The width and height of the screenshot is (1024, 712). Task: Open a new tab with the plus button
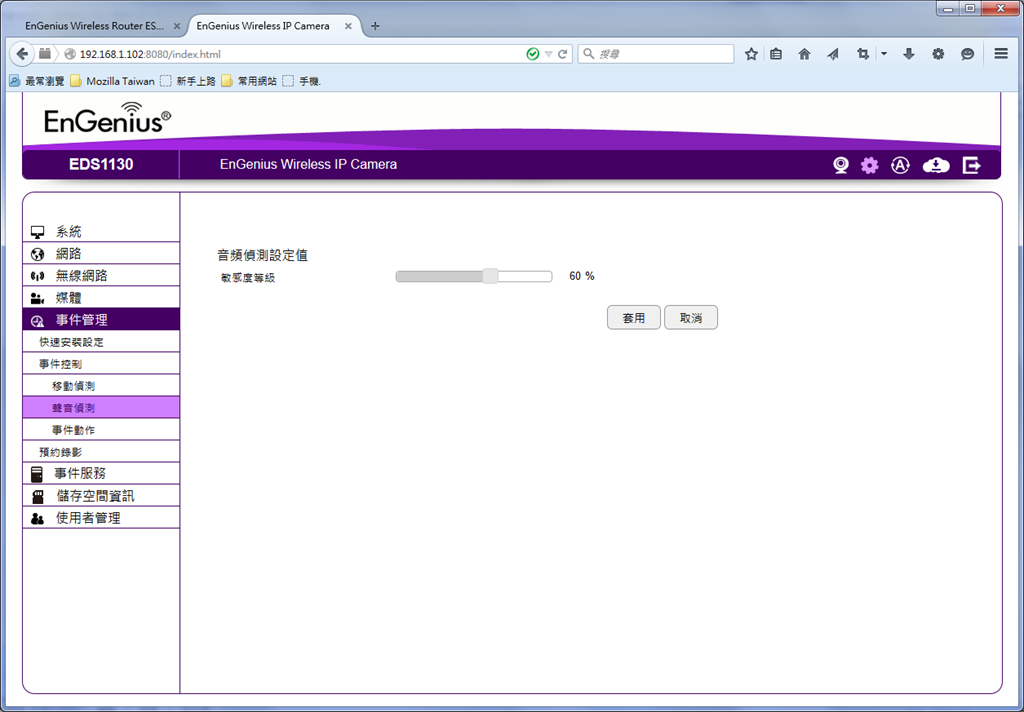[375, 26]
